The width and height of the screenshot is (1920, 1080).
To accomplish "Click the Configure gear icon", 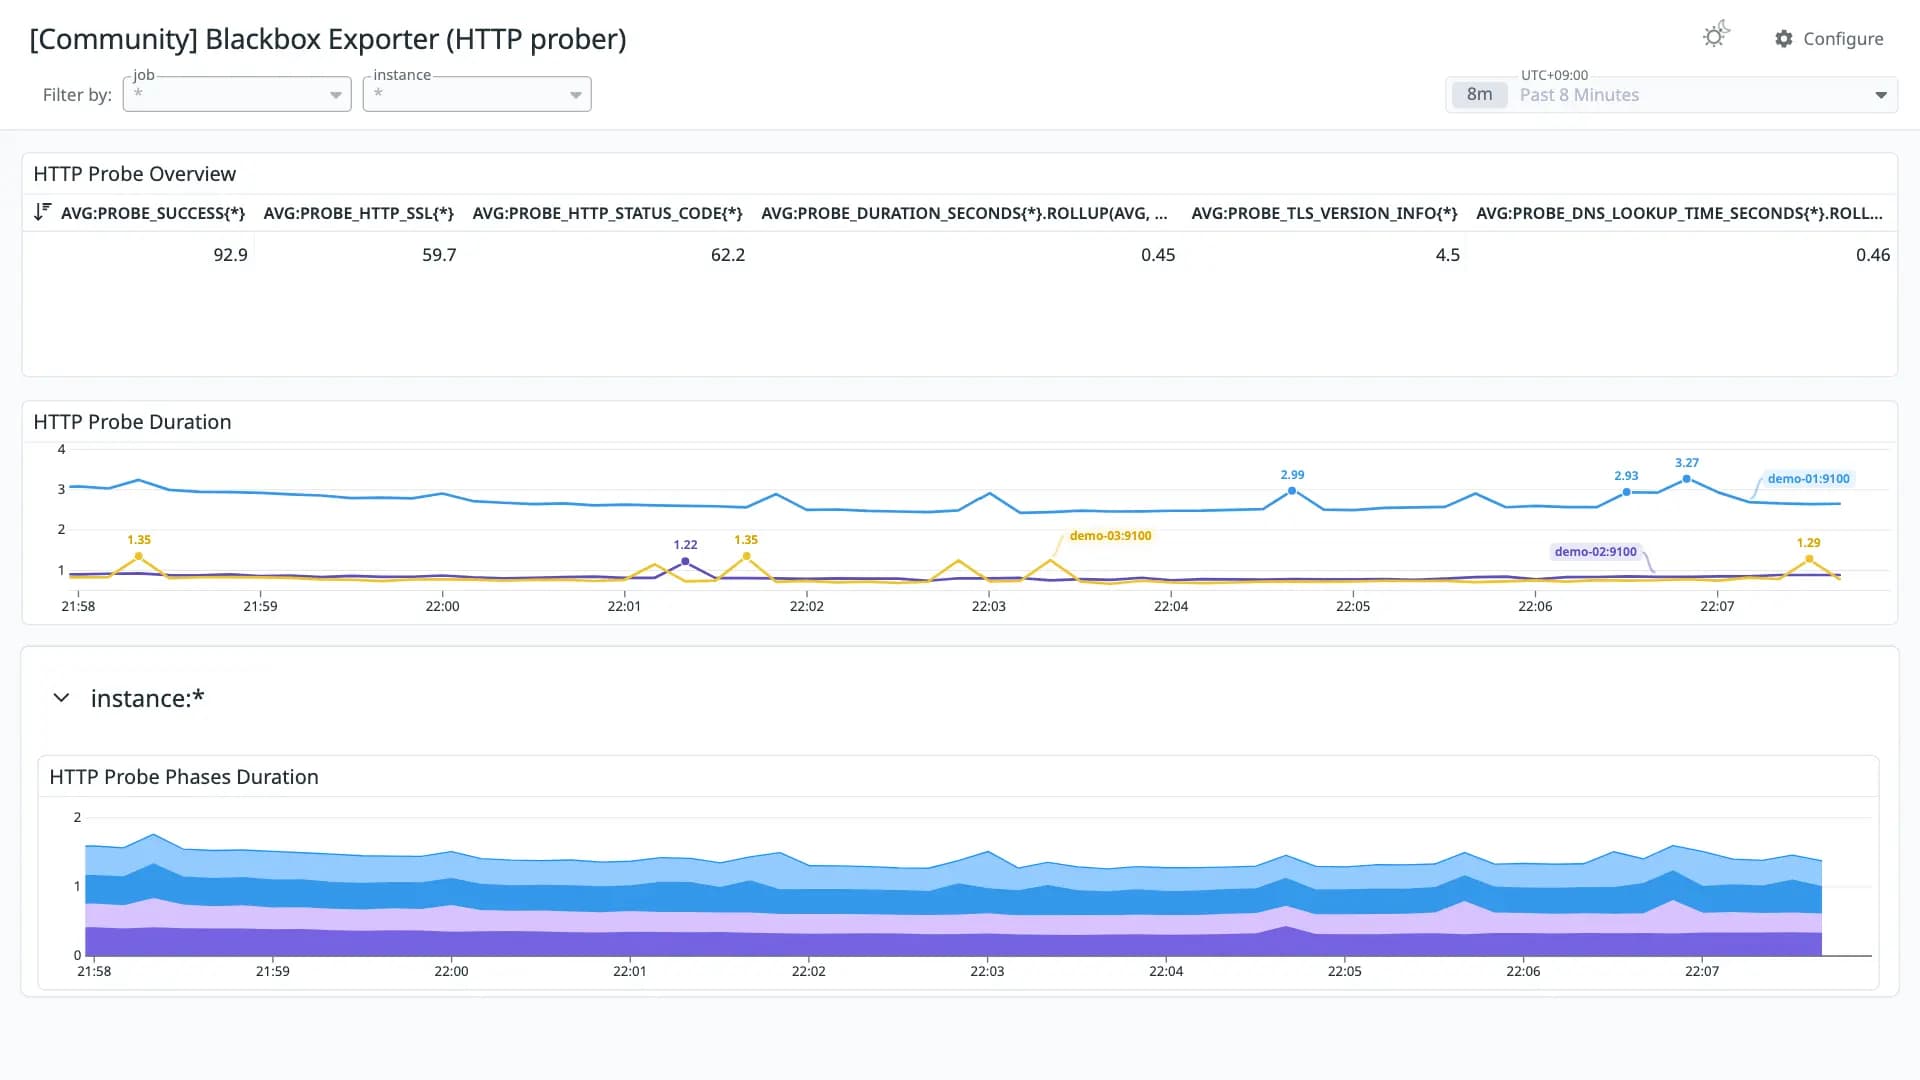I will click(1784, 39).
